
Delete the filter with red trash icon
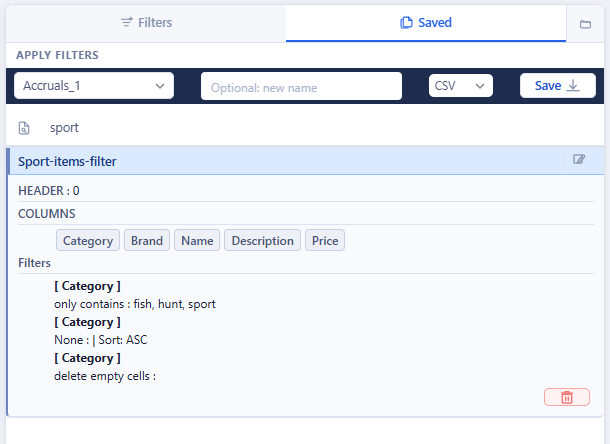point(567,397)
